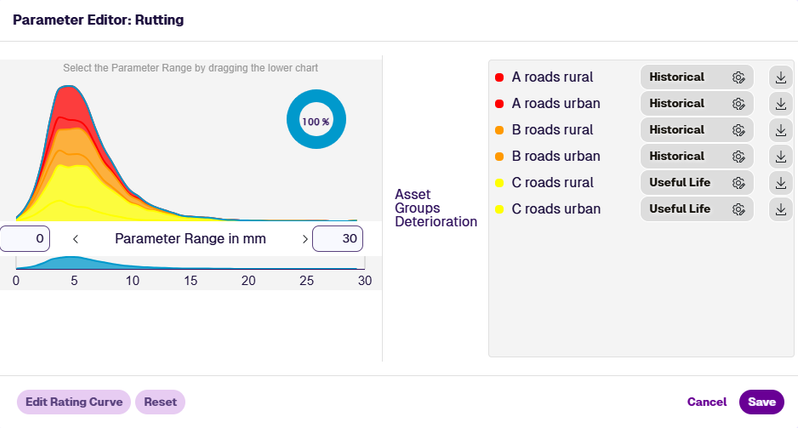Click the left chevron beside Parameter Range

pos(75,239)
